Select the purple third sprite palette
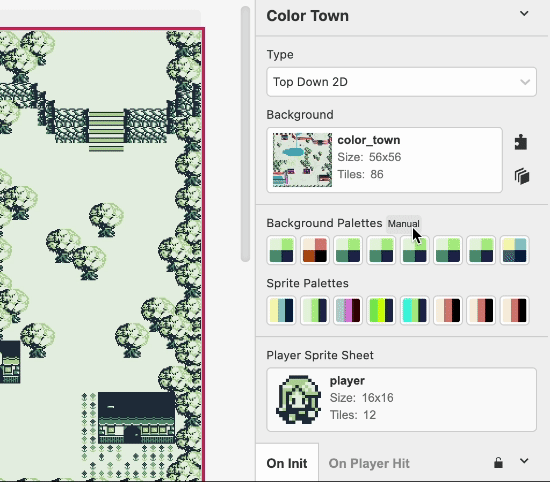This screenshot has height=482, width=550. (348, 310)
